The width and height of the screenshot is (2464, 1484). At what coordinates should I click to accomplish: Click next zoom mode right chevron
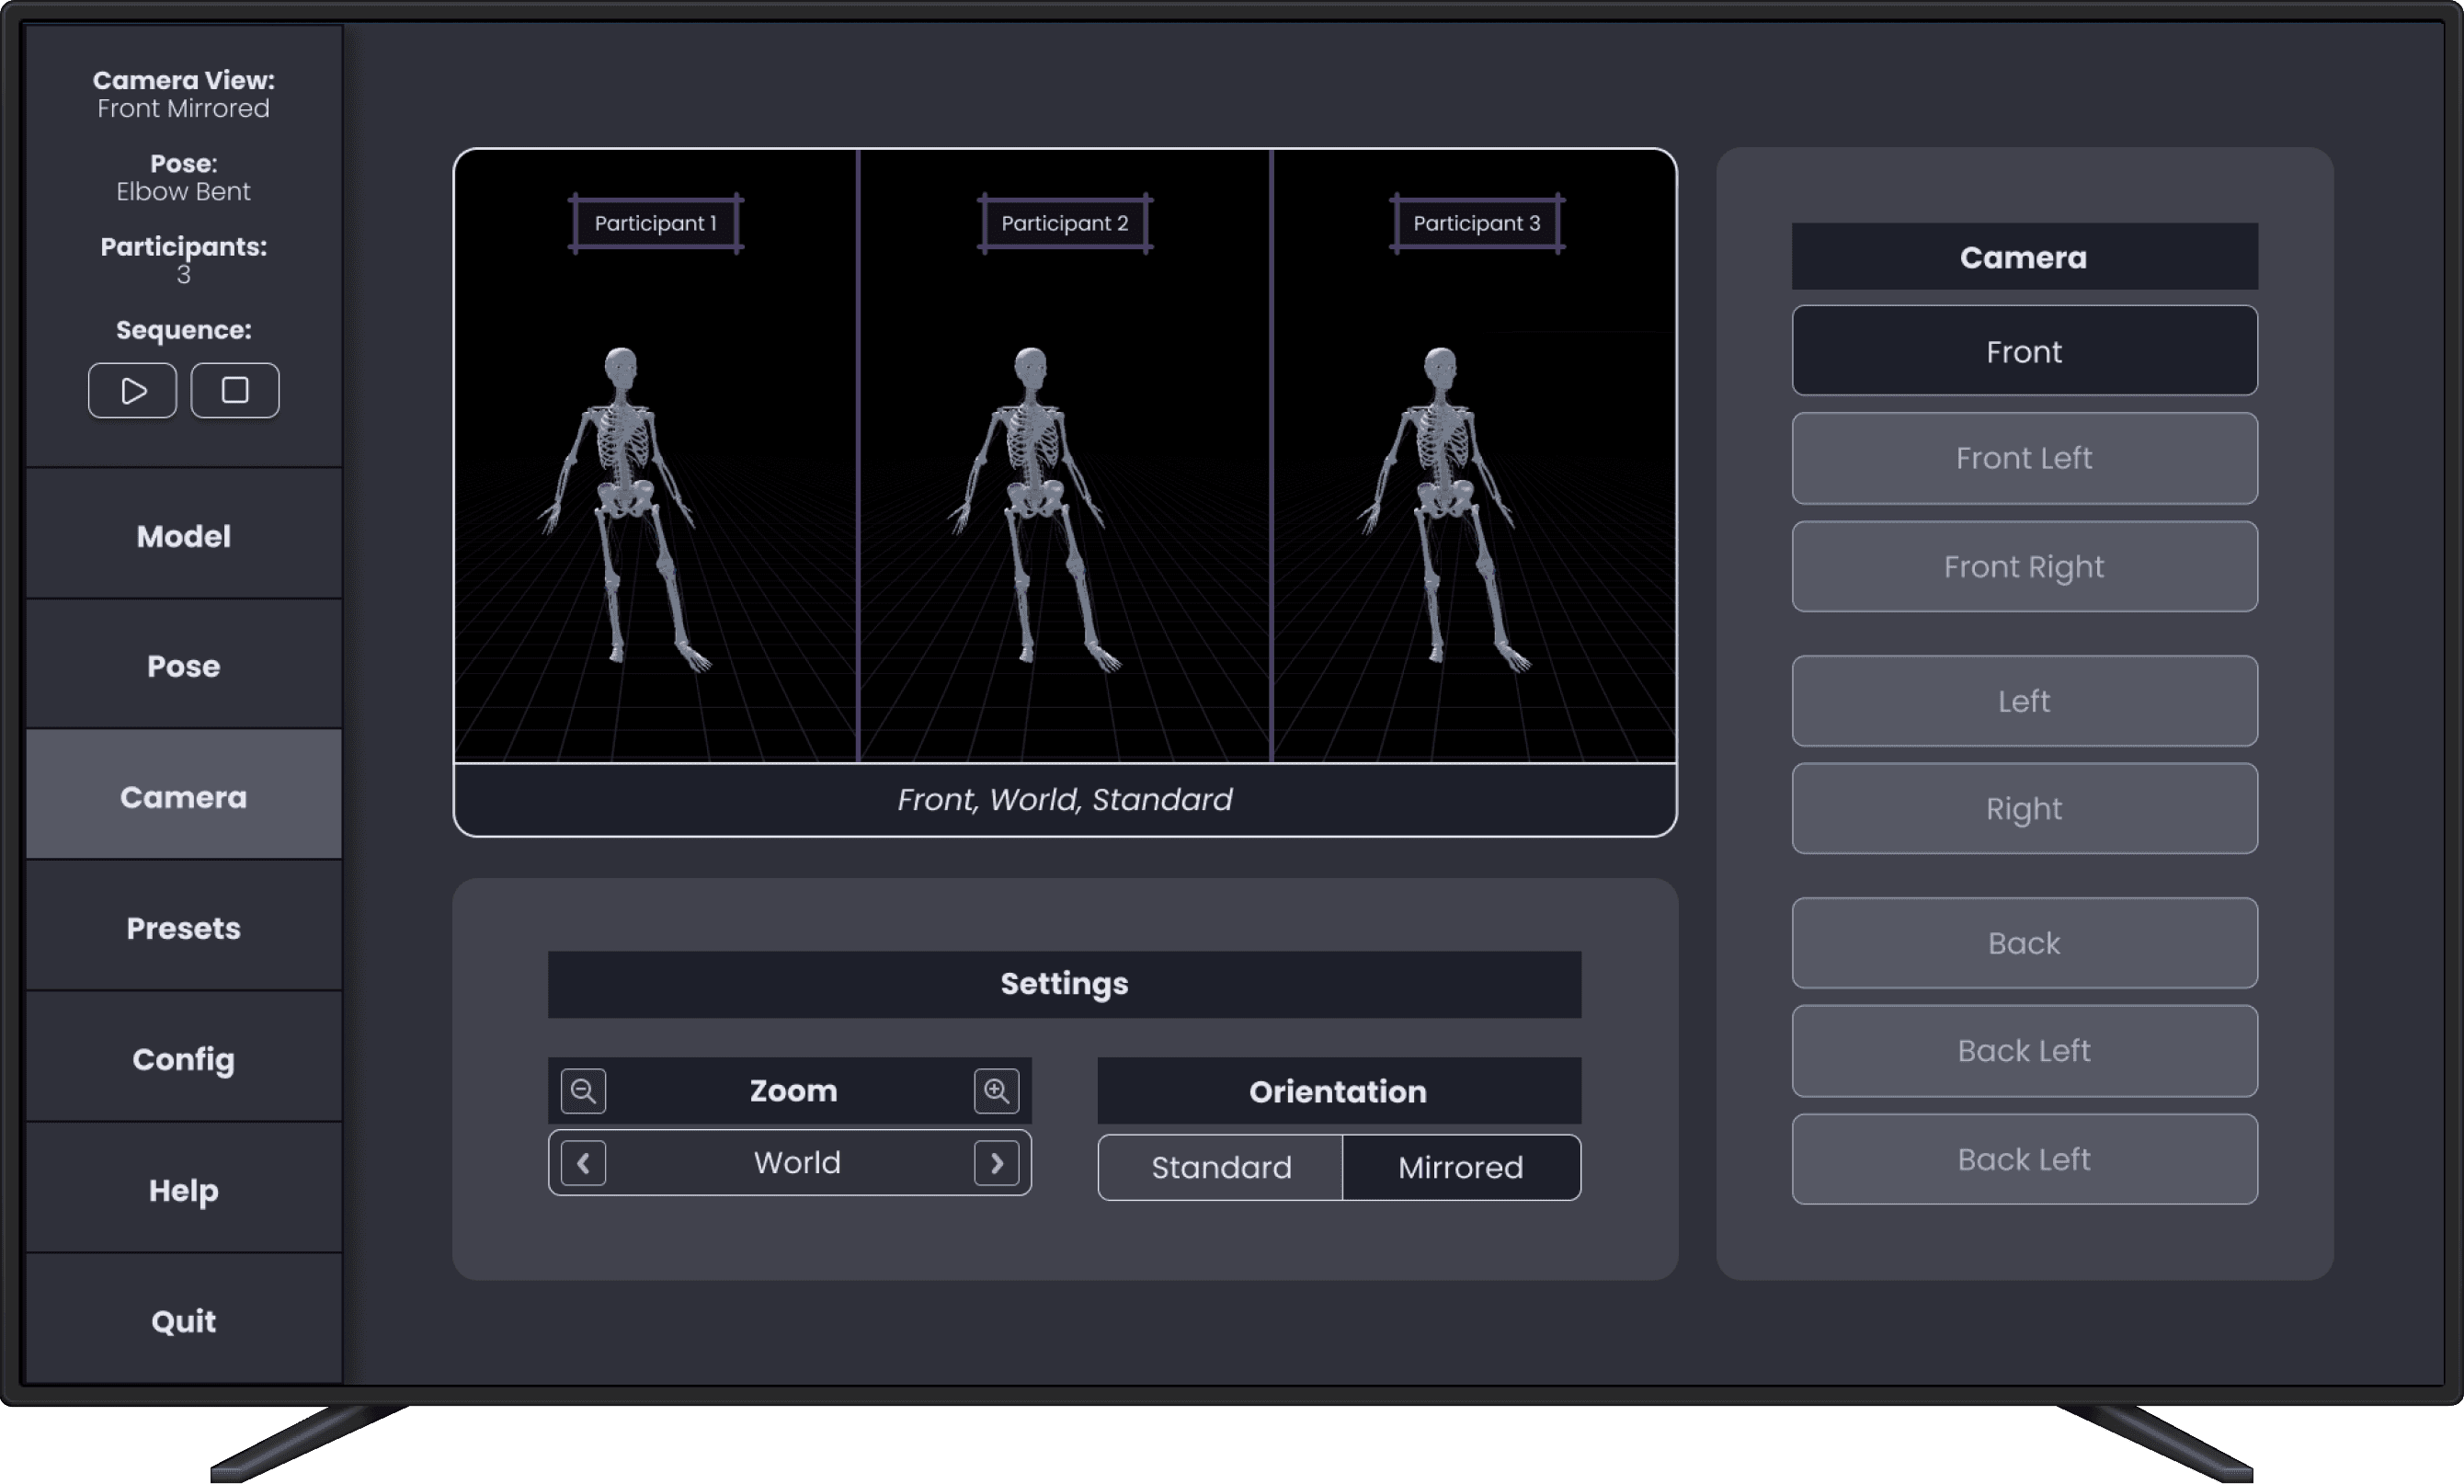click(996, 1163)
